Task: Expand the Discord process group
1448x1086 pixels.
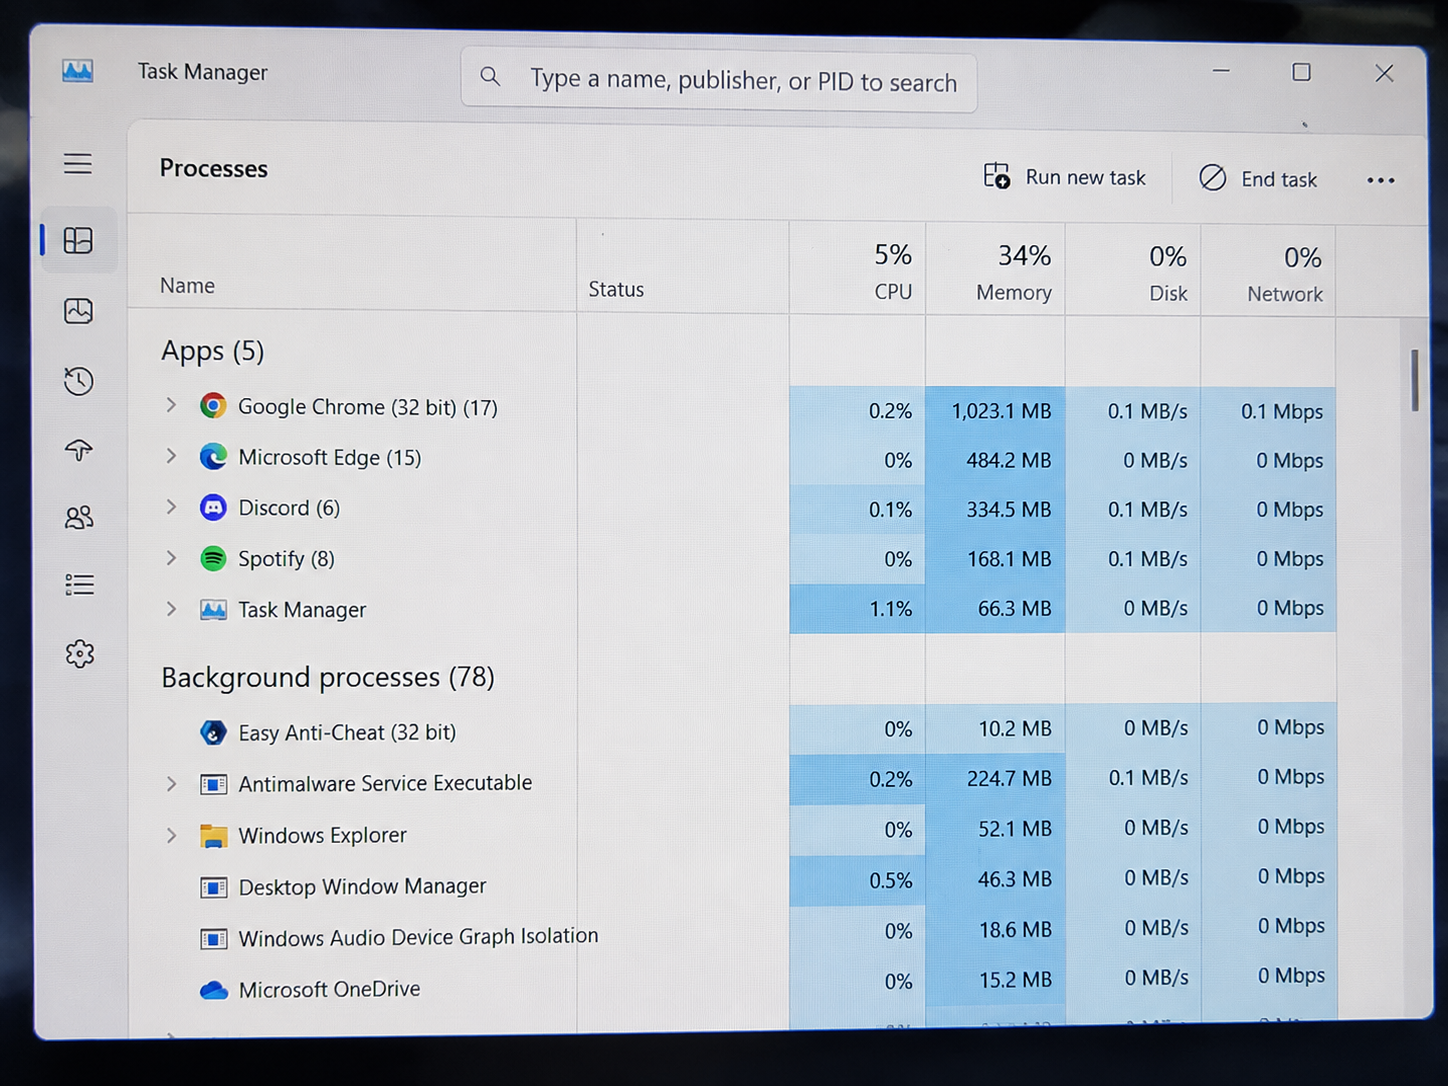Action: click(x=171, y=507)
